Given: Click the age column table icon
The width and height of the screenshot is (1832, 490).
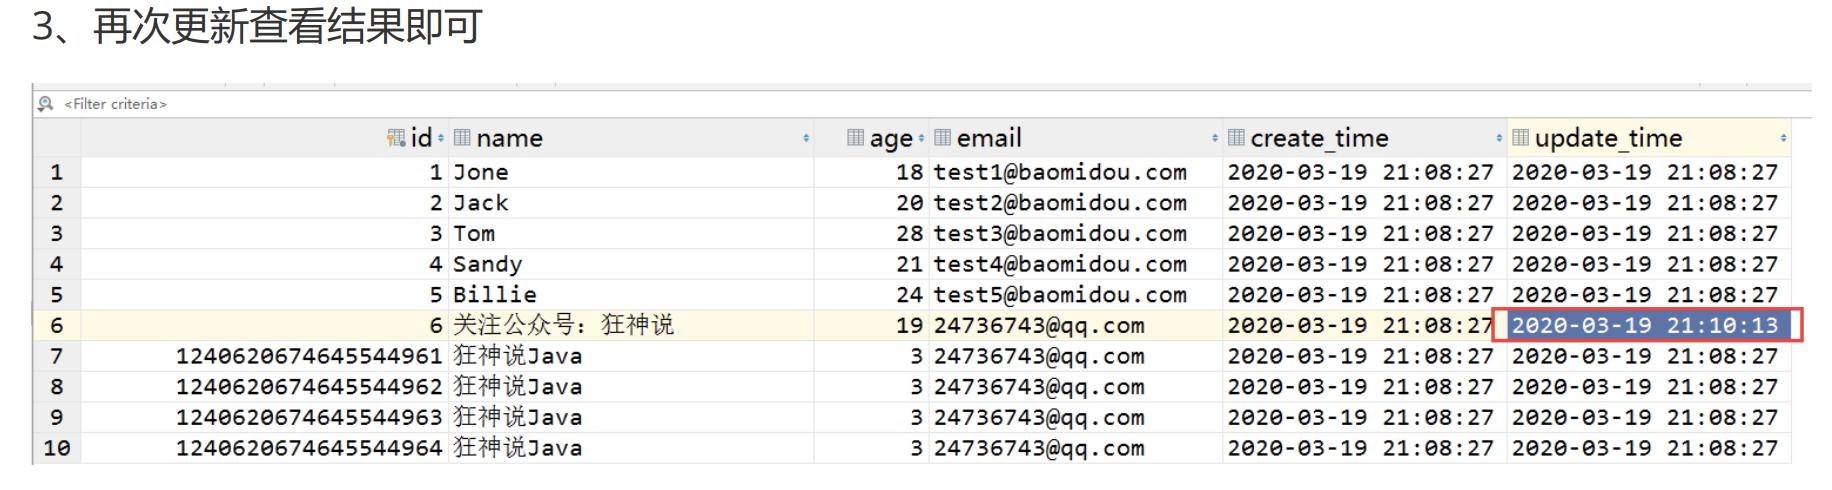Looking at the screenshot, I should click(855, 138).
